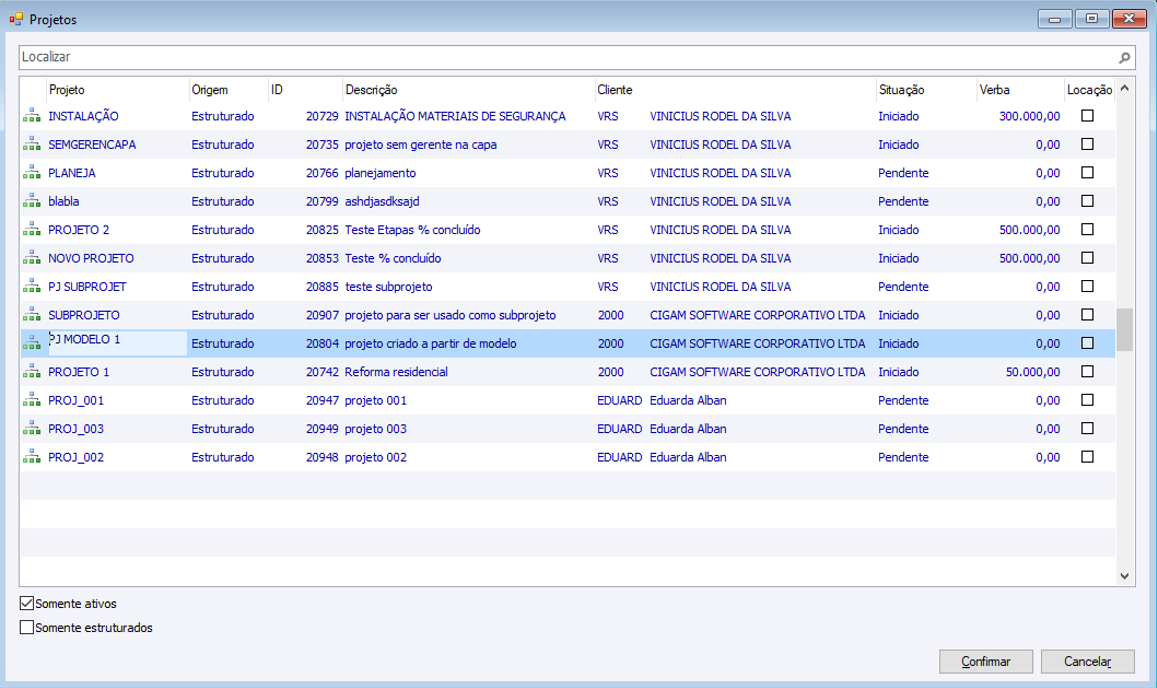
Task: Click the project icon for SEMGERENCAPA row
Action: tap(32, 145)
